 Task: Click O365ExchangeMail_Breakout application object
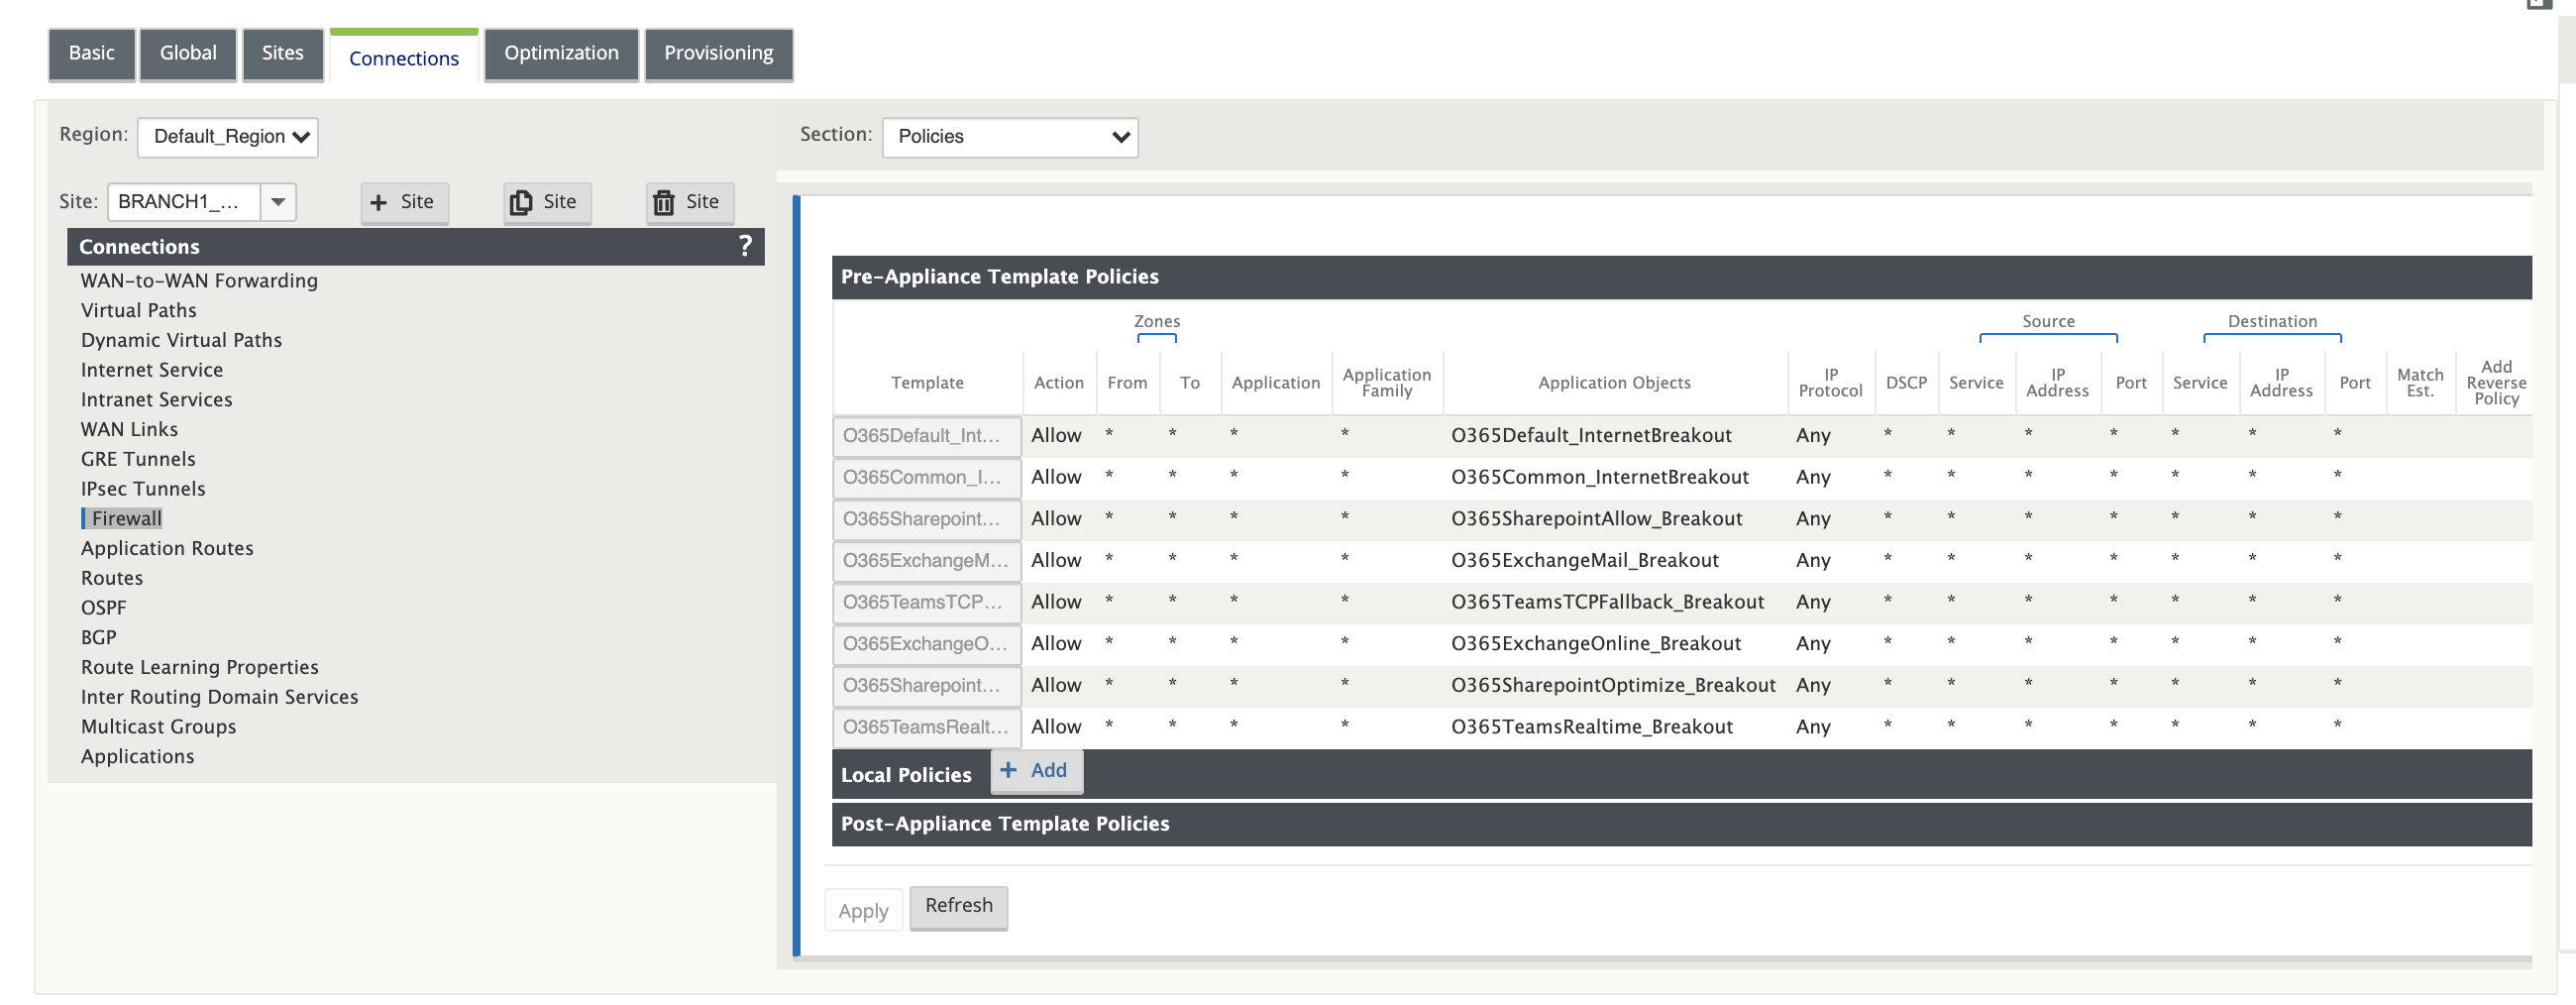tap(1584, 561)
